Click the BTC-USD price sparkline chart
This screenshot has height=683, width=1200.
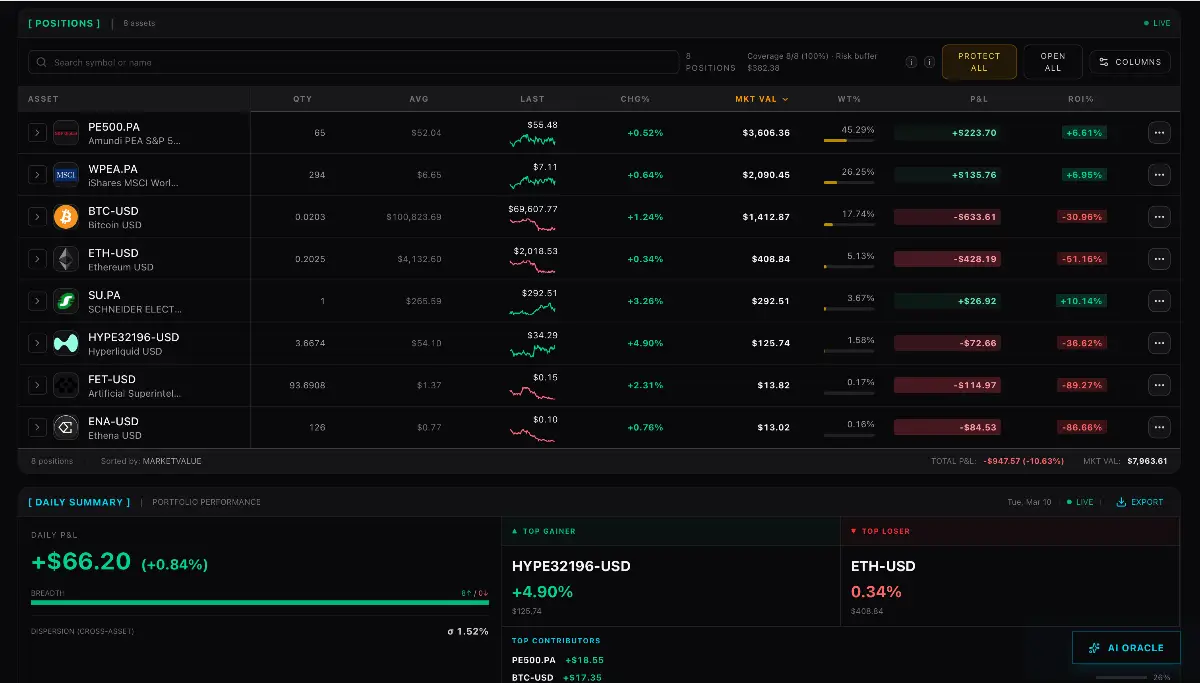[532, 224]
